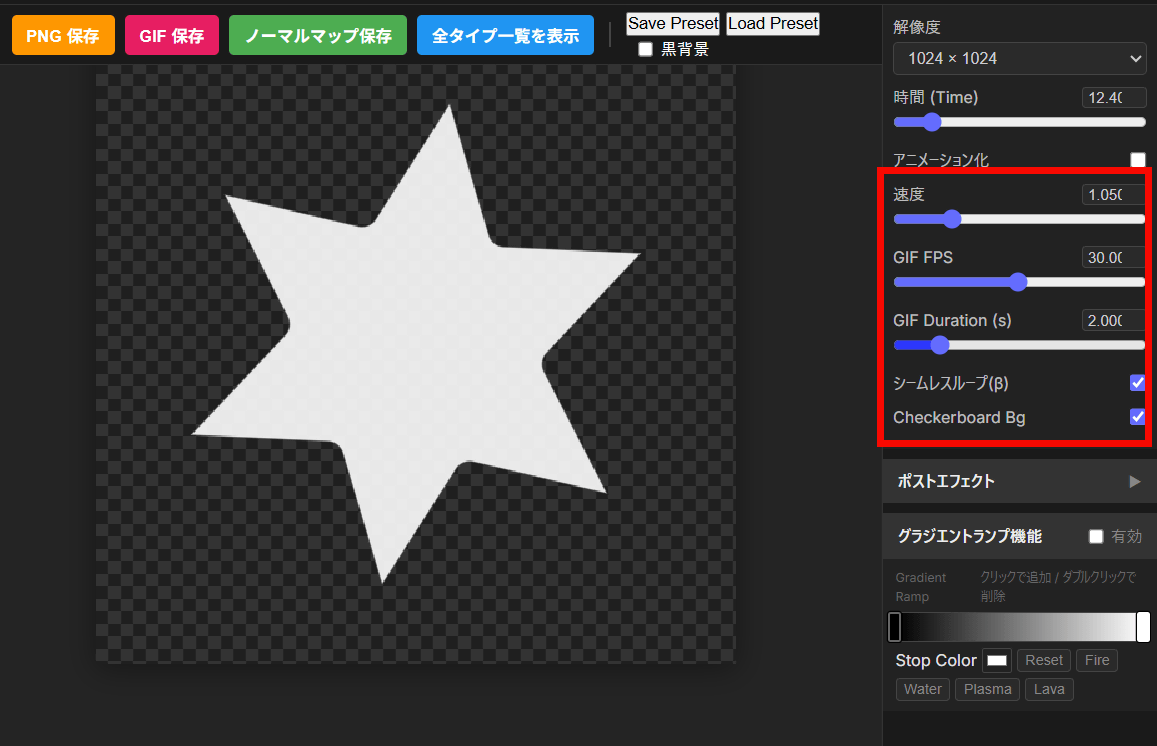The height and width of the screenshot is (746, 1157).
Task: Open the 解像度 1024 × 1024 dropdown
Action: [x=1019, y=59]
